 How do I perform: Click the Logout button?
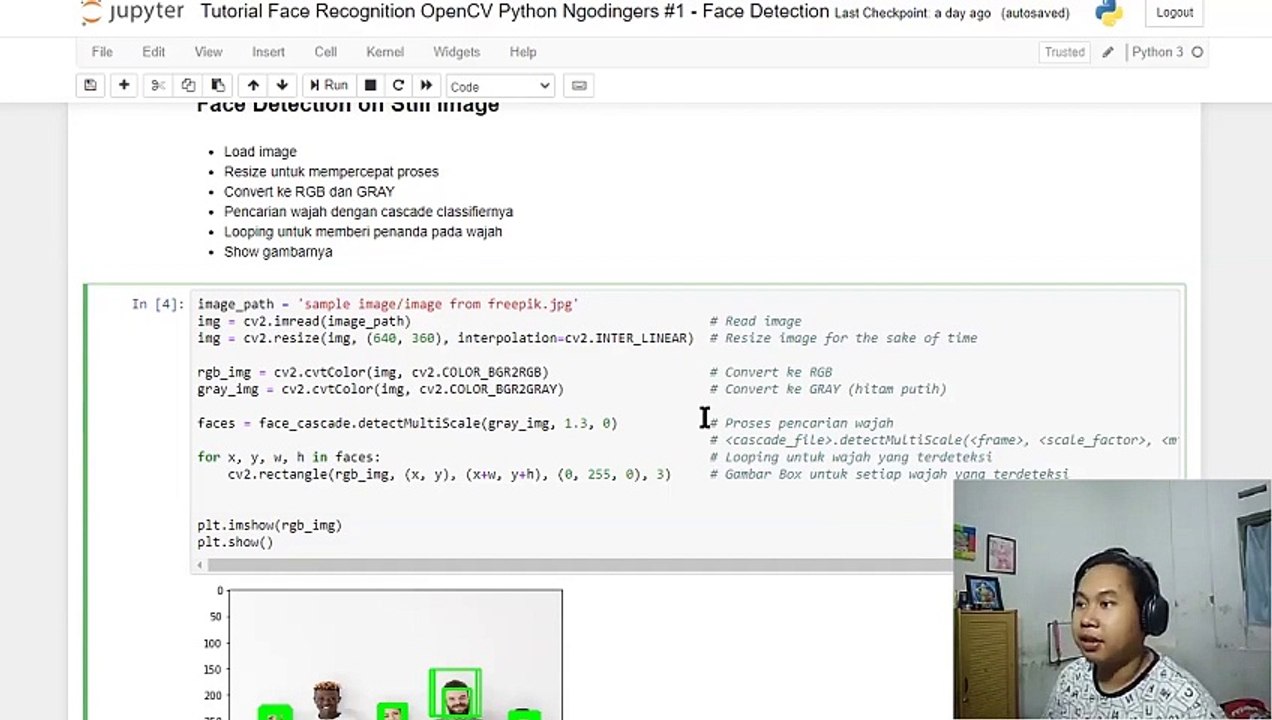point(1174,13)
